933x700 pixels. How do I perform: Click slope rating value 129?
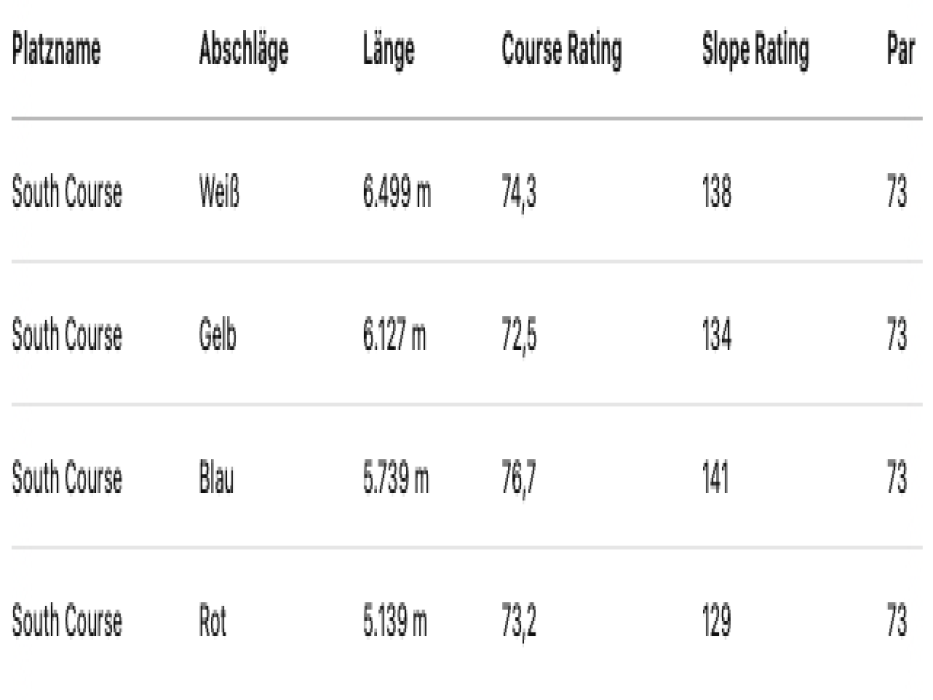tap(717, 620)
